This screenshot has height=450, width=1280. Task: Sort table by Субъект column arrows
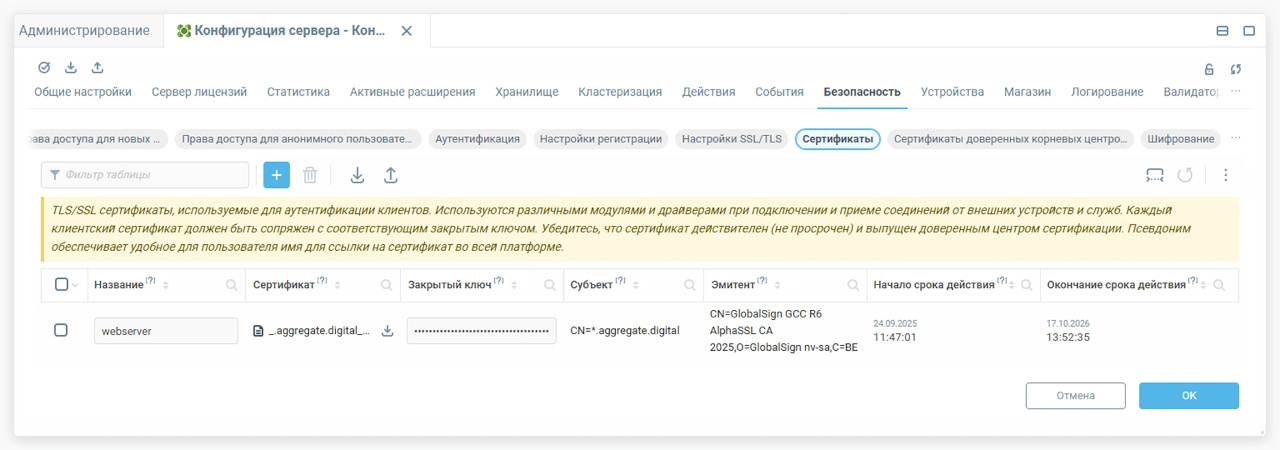tap(636, 285)
